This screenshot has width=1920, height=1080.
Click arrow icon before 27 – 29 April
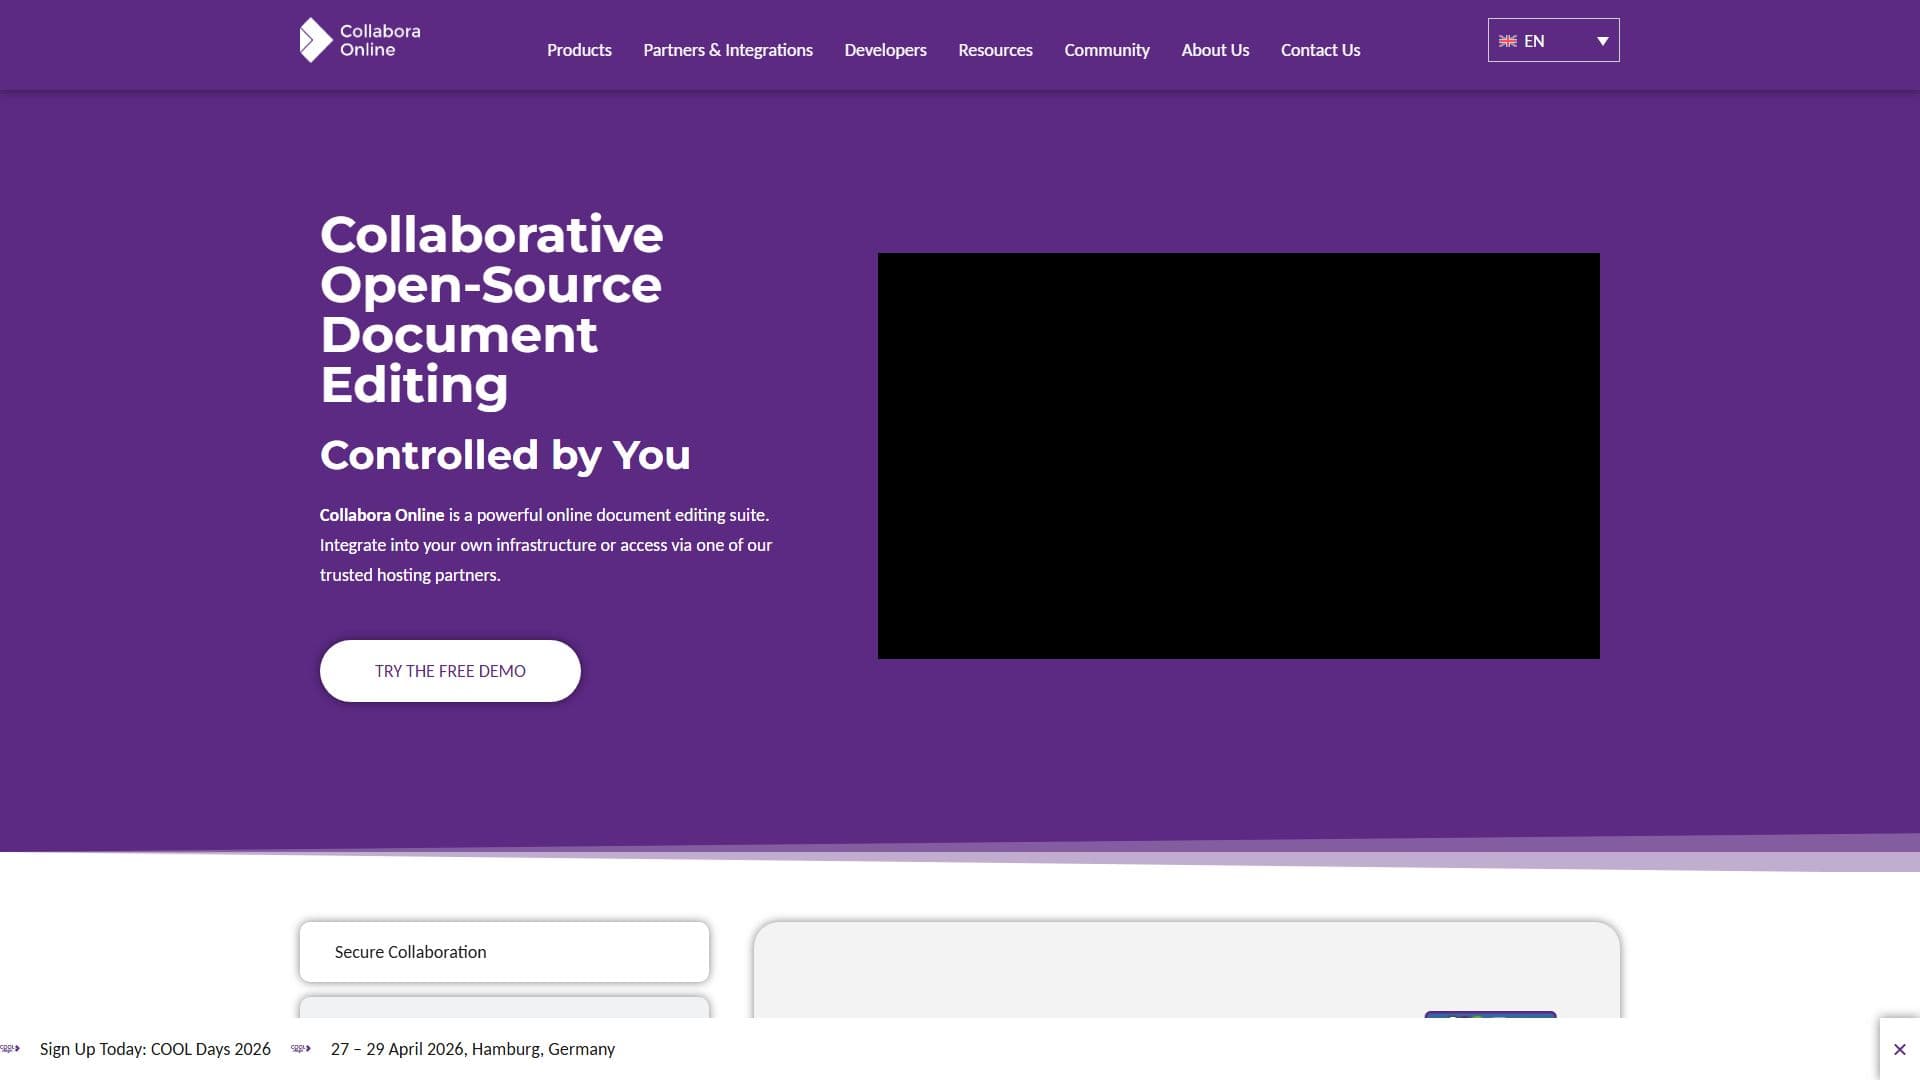[x=301, y=1049]
